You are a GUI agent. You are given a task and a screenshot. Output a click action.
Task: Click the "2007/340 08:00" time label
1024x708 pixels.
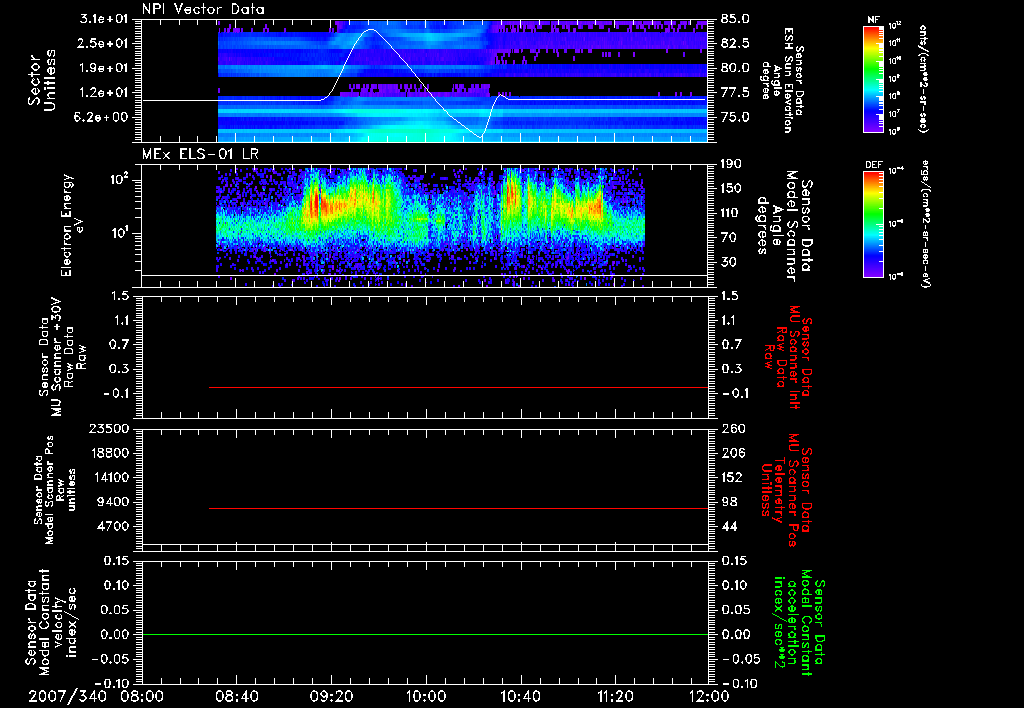point(96,696)
